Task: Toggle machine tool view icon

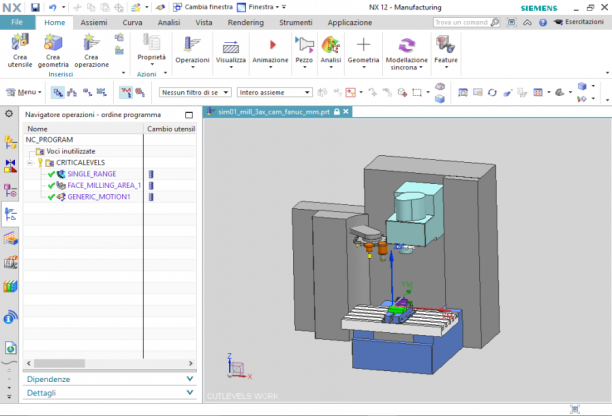Action: coord(72,92)
